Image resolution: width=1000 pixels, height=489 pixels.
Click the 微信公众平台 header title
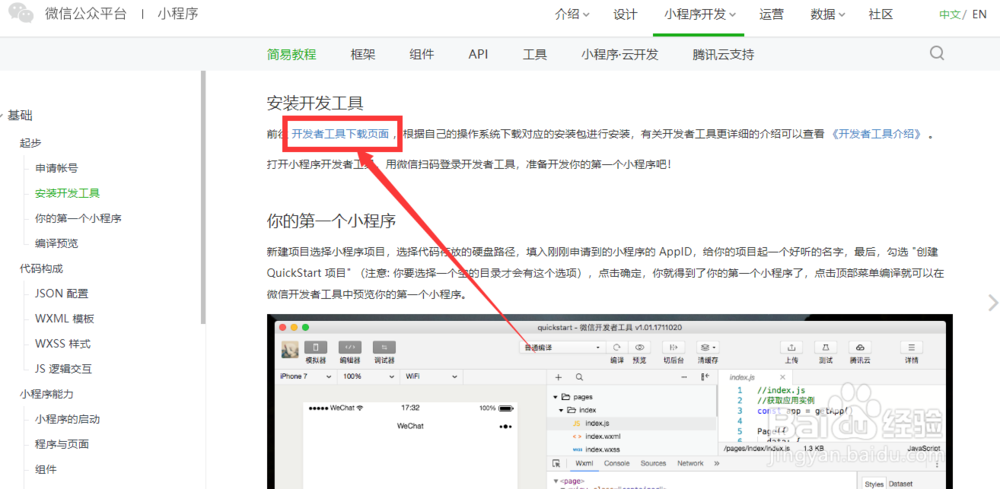[85, 13]
